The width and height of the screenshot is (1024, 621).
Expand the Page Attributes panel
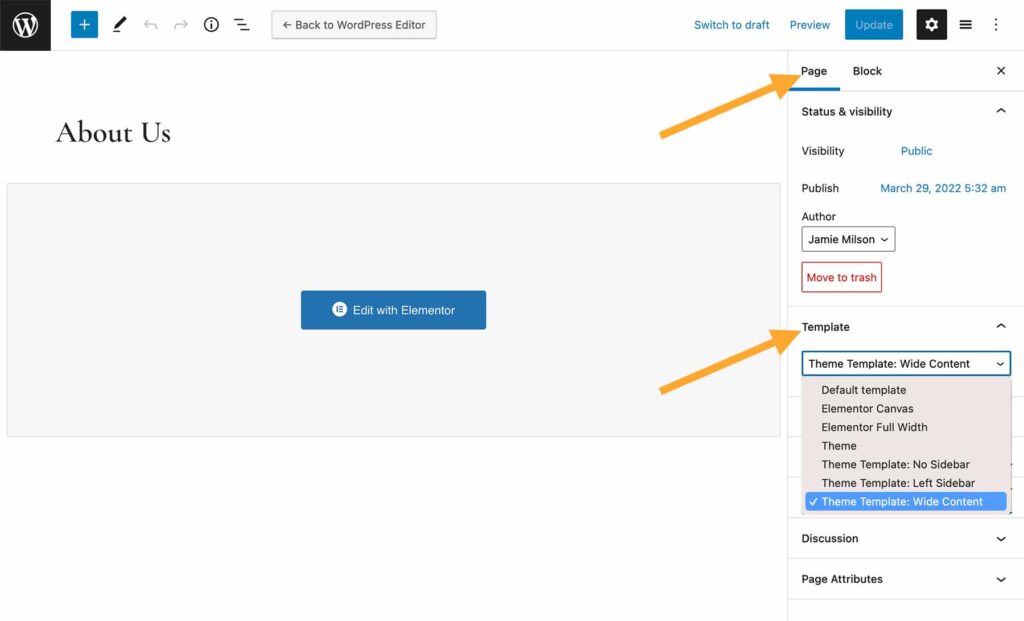pos(1001,579)
